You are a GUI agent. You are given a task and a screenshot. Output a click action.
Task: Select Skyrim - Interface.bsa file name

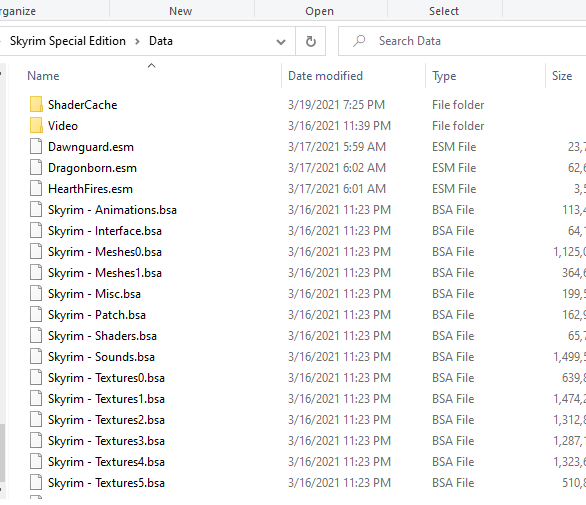click(x=105, y=231)
